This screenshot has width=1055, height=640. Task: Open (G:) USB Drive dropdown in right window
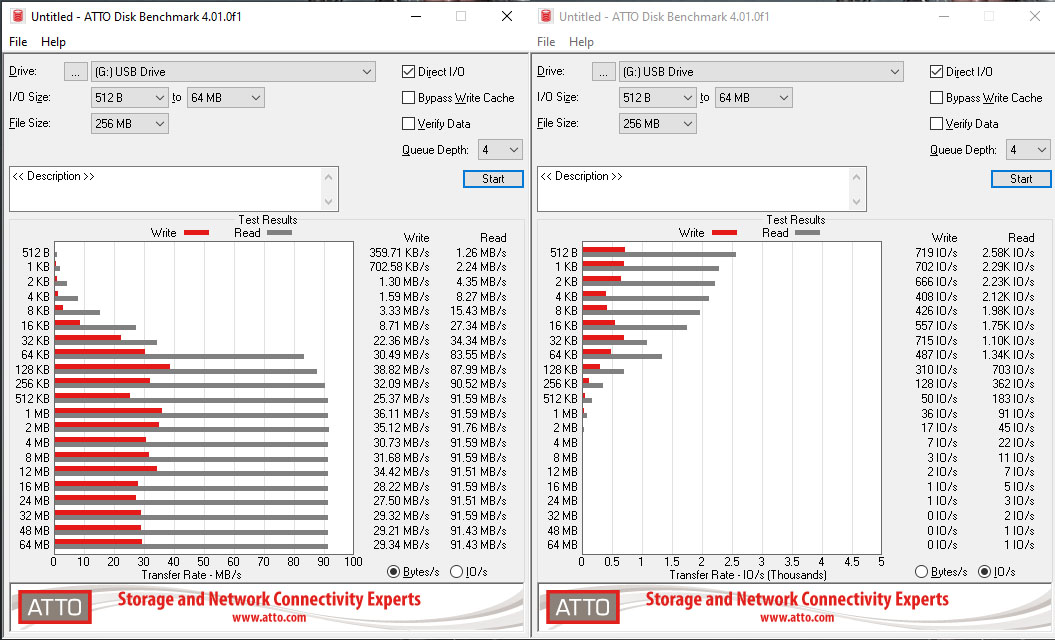pyautogui.click(x=761, y=71)
